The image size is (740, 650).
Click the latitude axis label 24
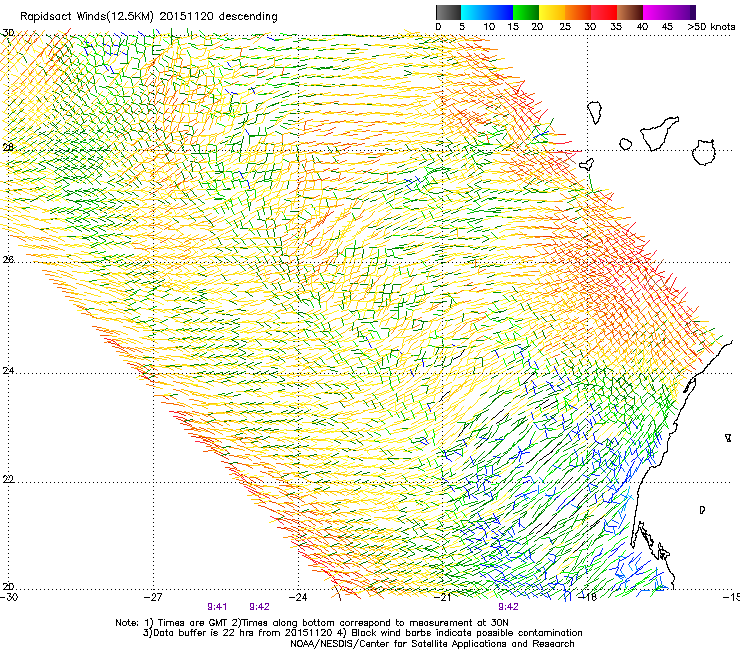coord(8,371)
